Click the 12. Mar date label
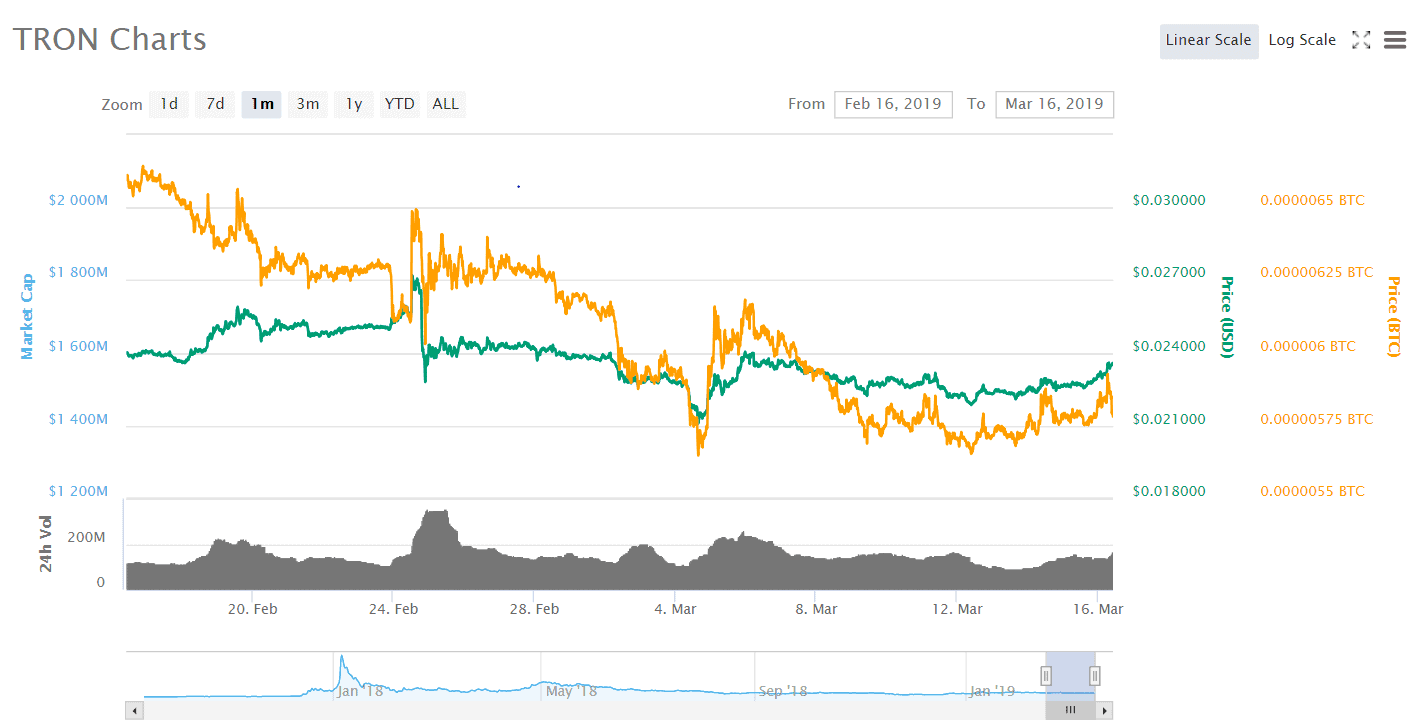The image size is (1419, 726). pos(957,609)
